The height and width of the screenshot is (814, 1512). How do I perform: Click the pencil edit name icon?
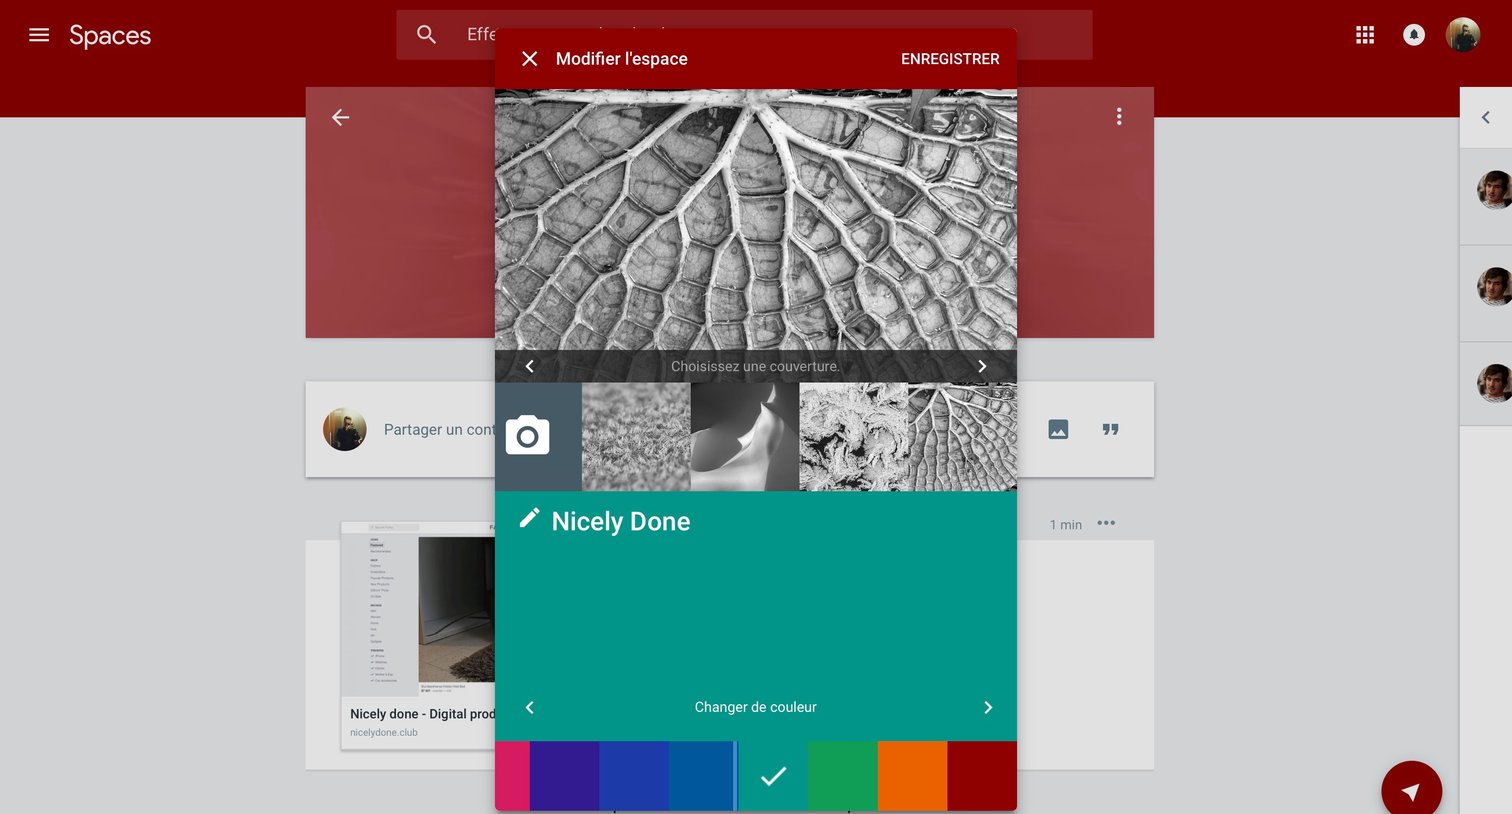(x=529, y=518)
